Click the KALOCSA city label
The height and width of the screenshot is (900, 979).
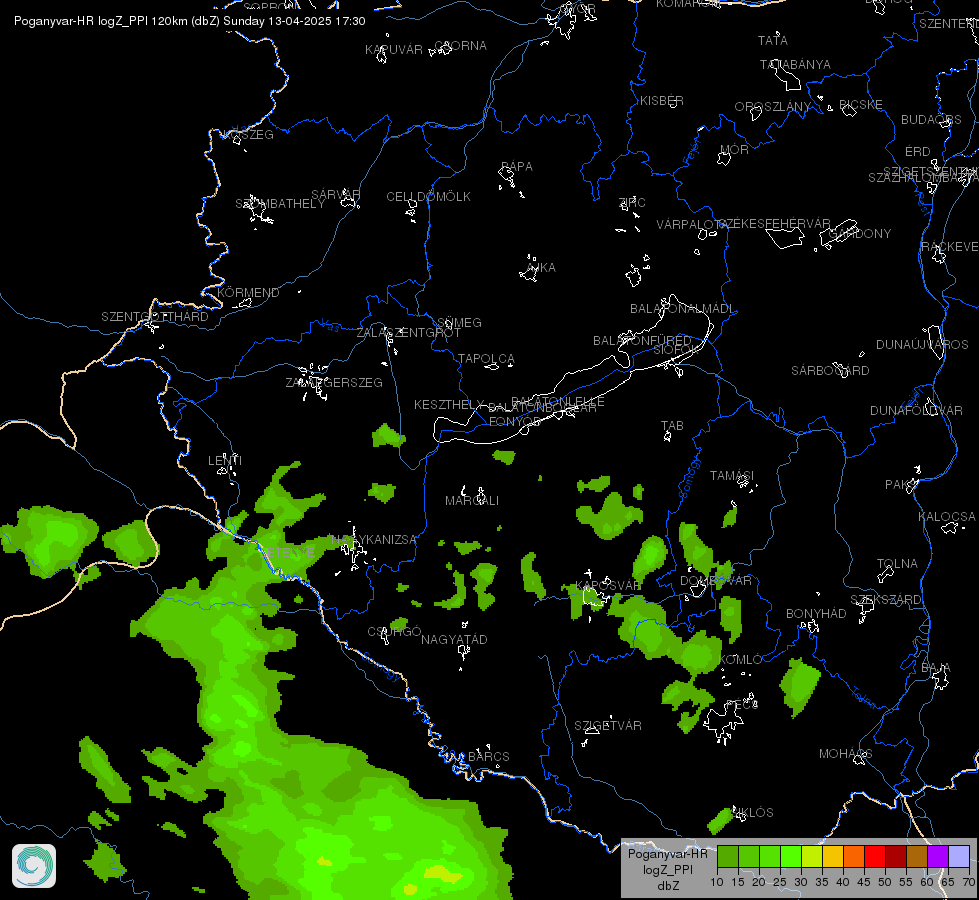click(947, 517)
